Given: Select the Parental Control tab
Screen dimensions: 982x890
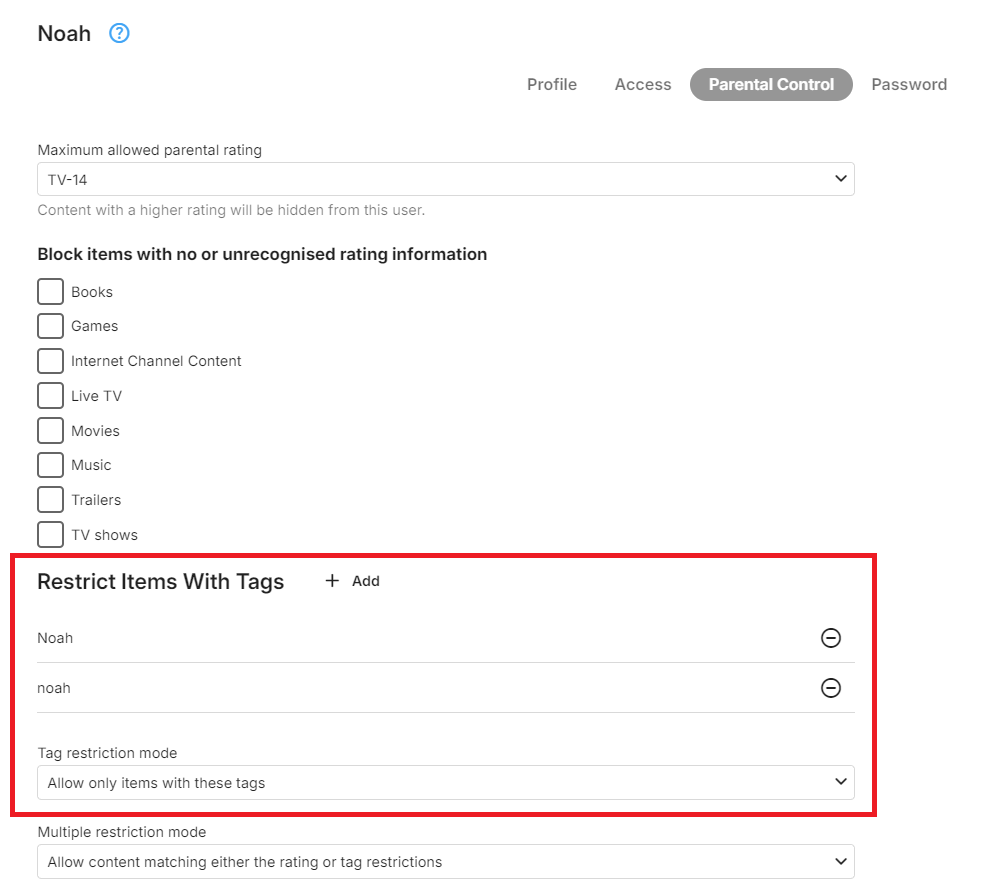Looking at the screenshot, I should point(771,85).
